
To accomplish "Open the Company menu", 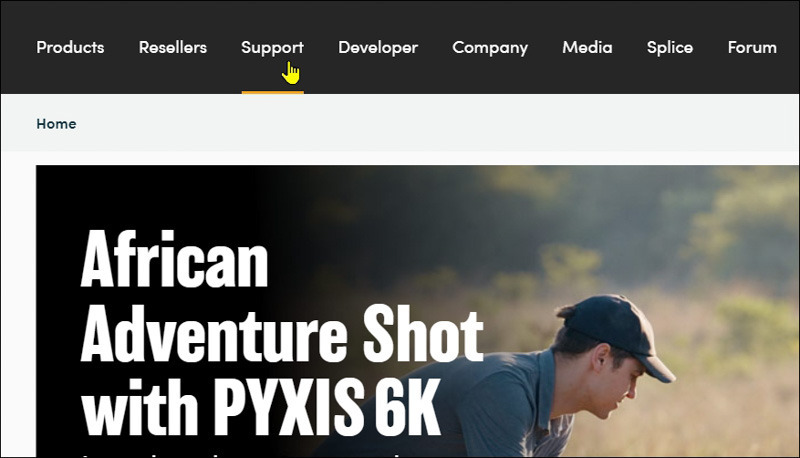I will (x=490, y=48).
